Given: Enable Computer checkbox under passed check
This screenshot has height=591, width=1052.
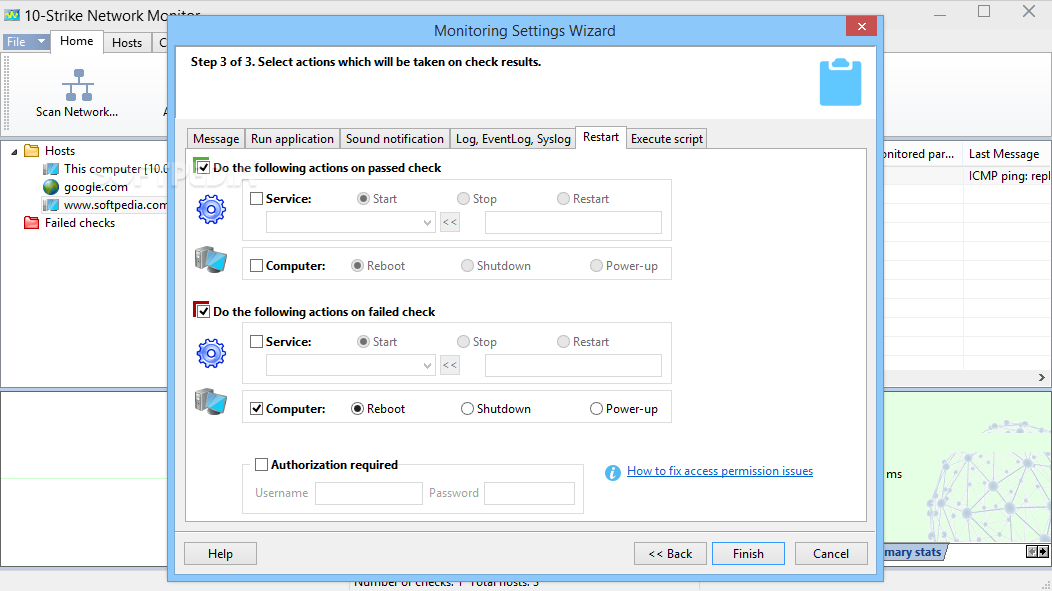Looking at the screenshot, I should click(x=256, y=266).
